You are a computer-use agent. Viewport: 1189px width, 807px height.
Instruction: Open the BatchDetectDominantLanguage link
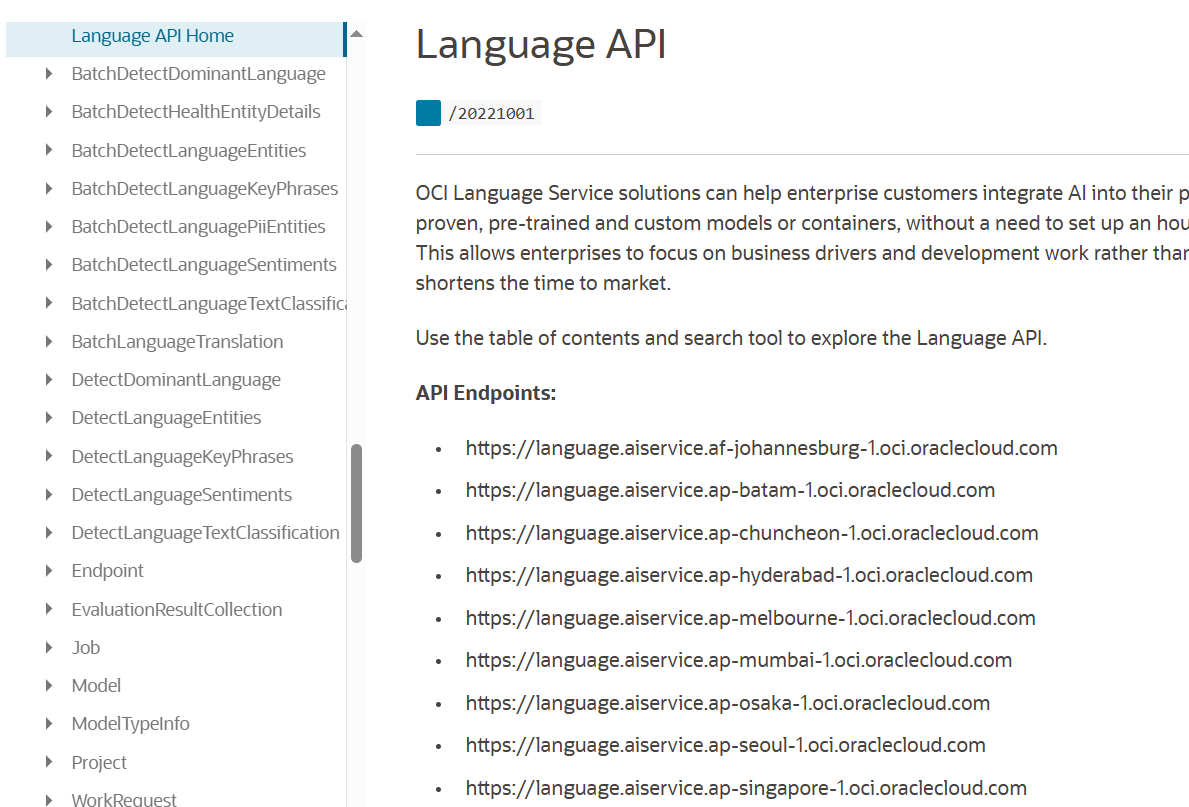(x=199, y=74)
